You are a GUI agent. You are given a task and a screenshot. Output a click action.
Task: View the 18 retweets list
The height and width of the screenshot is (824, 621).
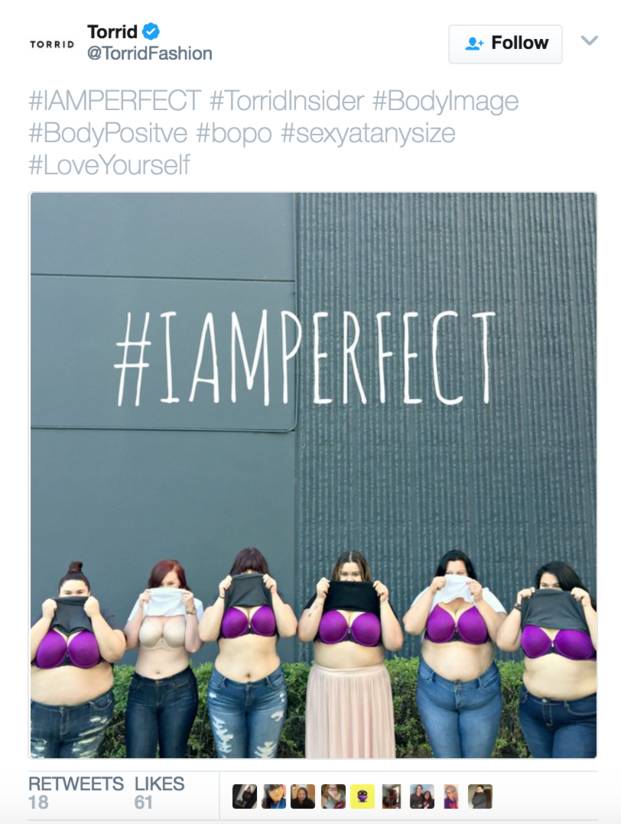(75, 792)
